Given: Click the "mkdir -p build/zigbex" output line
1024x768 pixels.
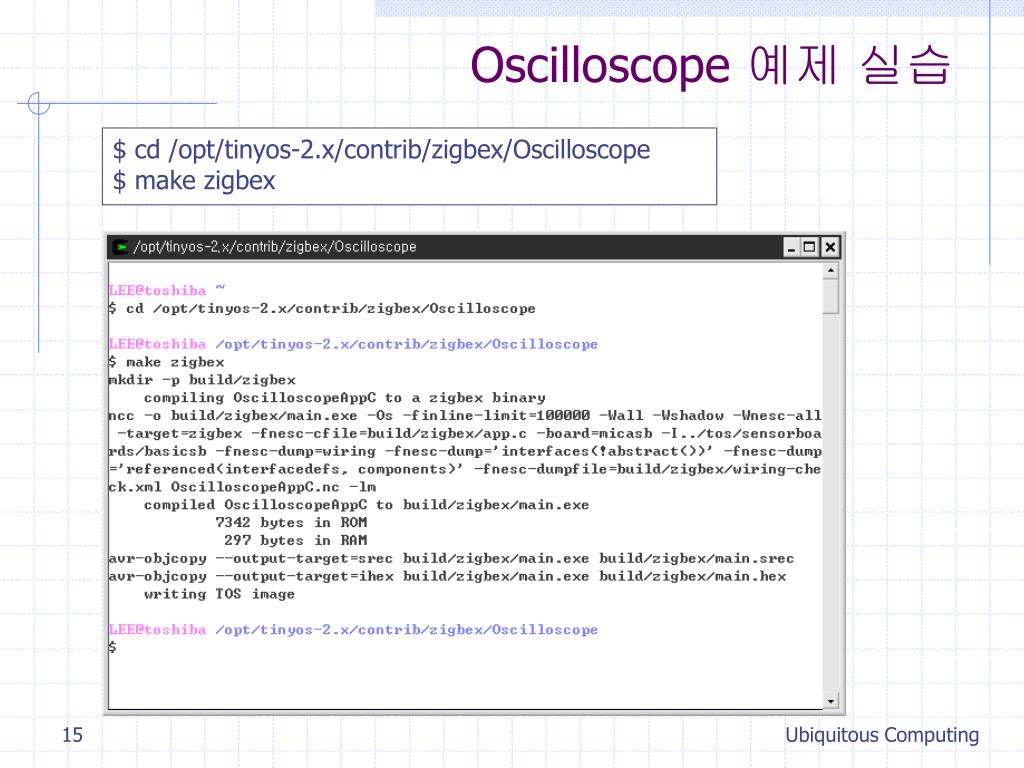Looking at the screenshot, I should (x=202, y=379).
